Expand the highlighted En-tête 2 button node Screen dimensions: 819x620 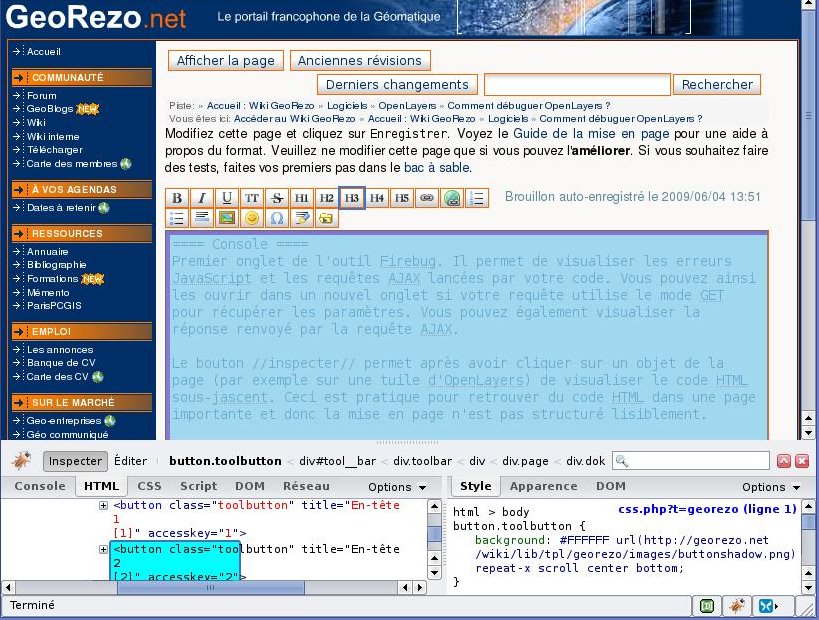(103, 550)
